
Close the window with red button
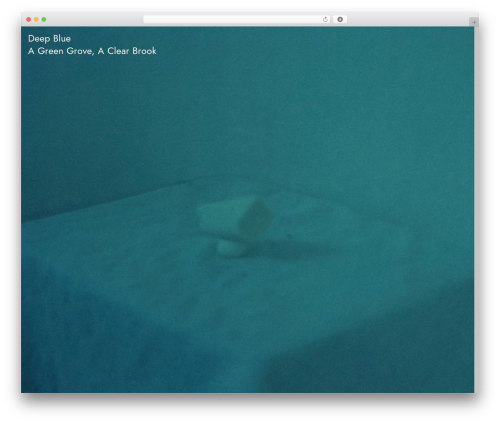click(x=29, y=19)
